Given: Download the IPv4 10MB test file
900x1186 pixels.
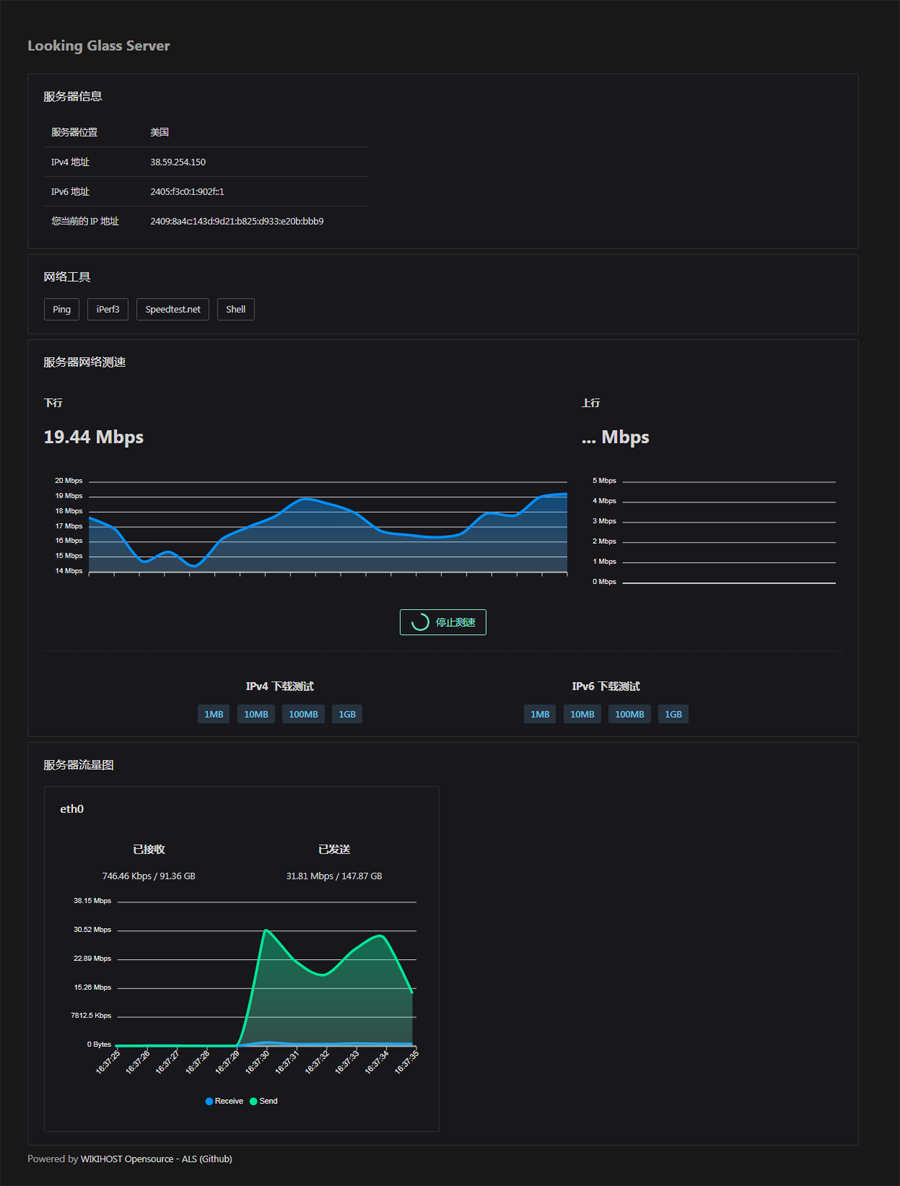Looking at the screenshot, I should click(x=256, y=714).
